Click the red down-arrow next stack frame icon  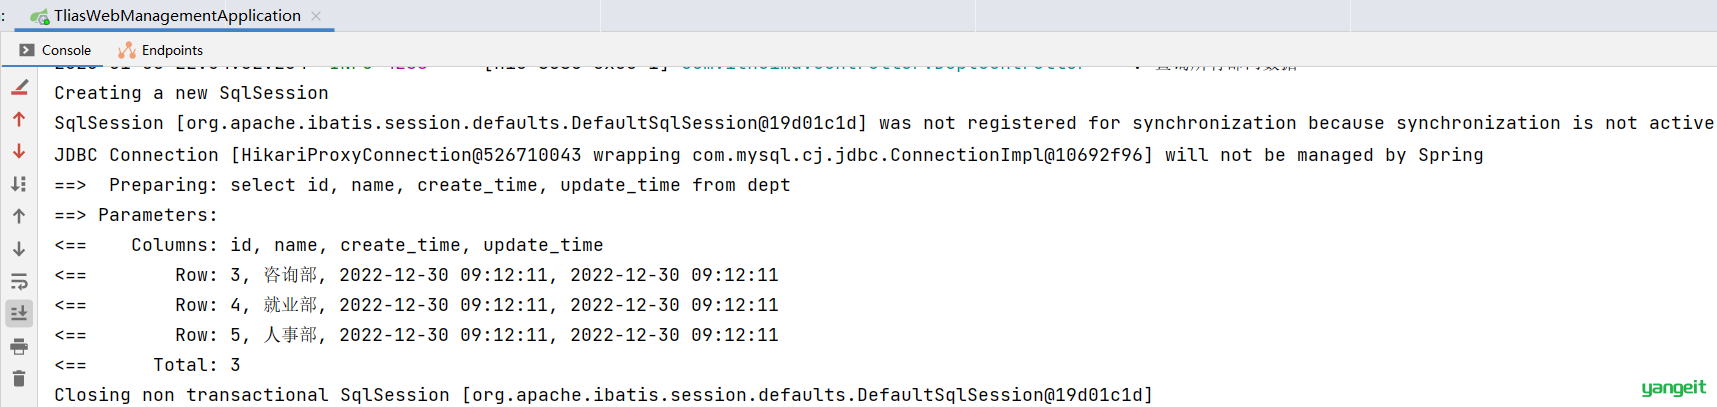[x=19, y=152]
